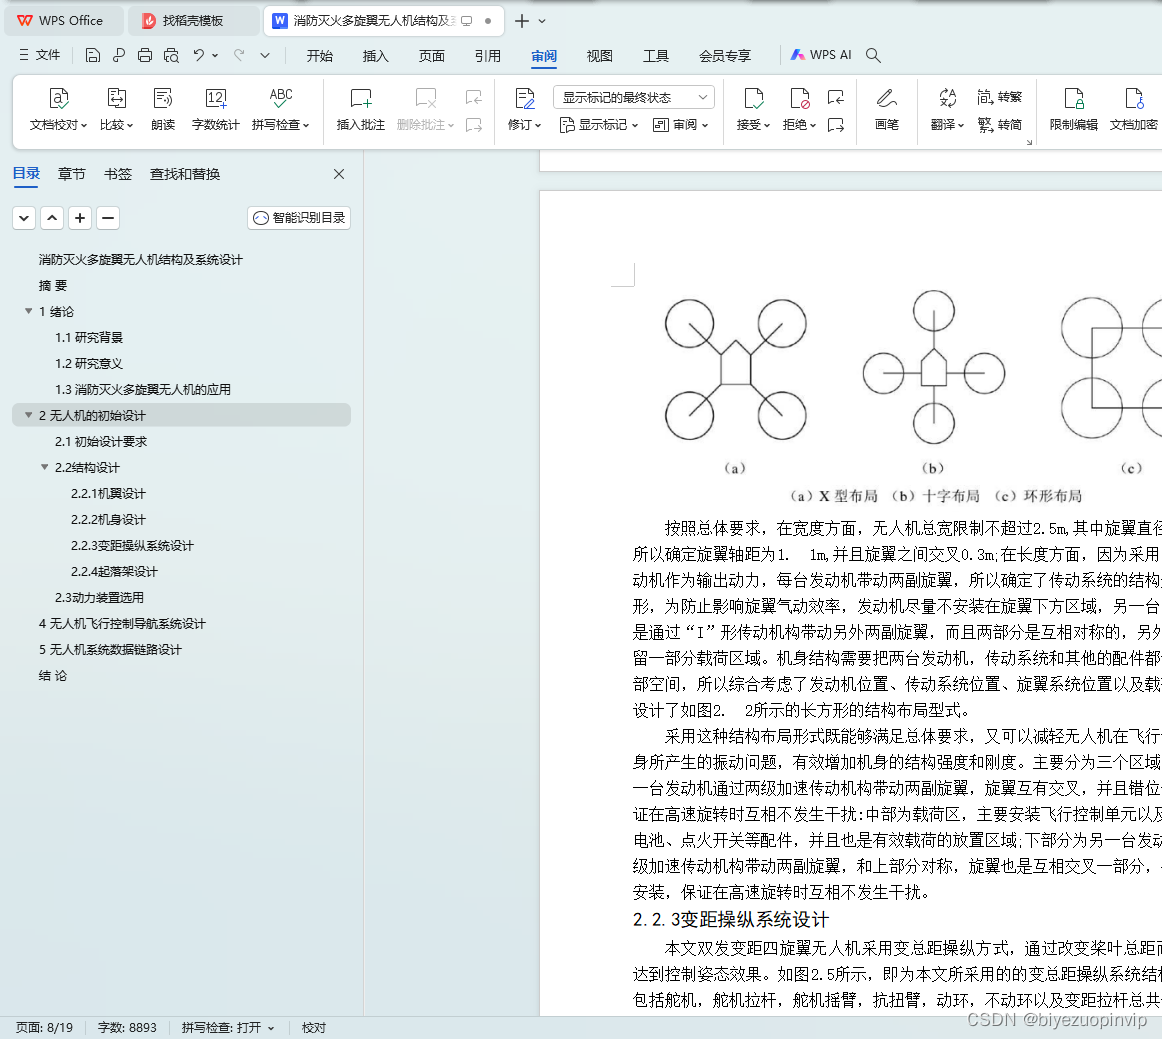Switch to the 找稻壳模板 window tab
Image resolution: width=1162 pixels, height=1039 pixels.
[193, 21]
